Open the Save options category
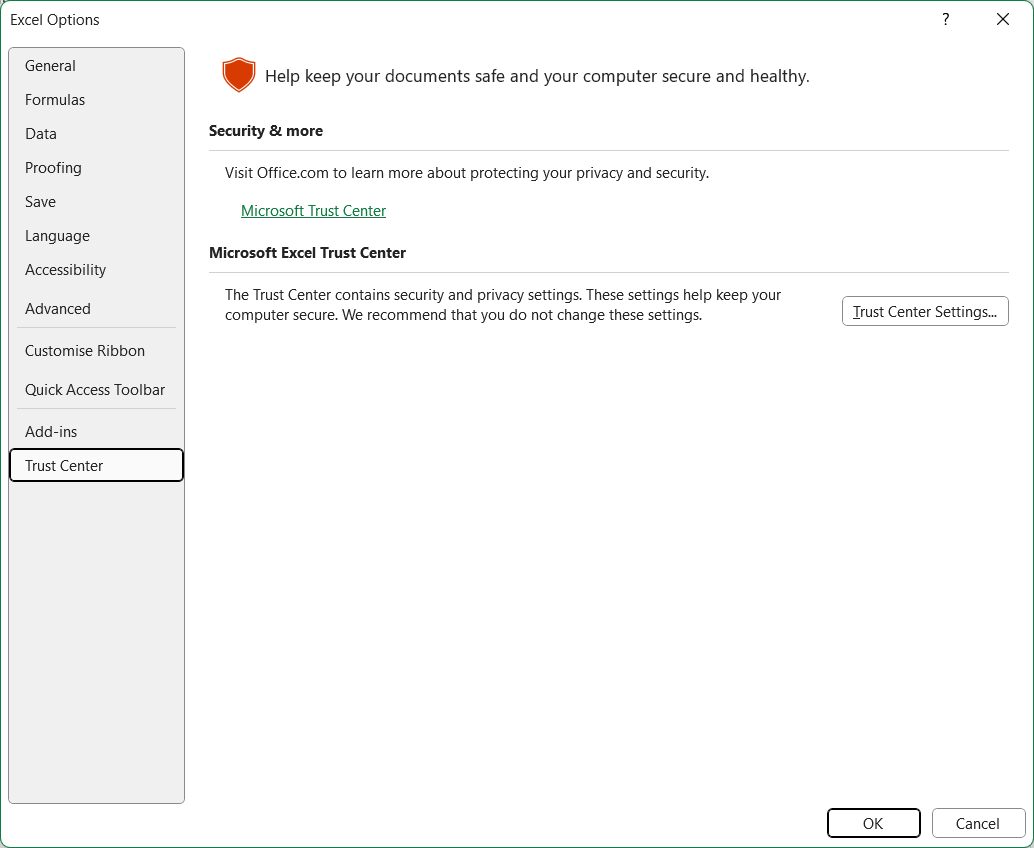 tap(40, 202)
